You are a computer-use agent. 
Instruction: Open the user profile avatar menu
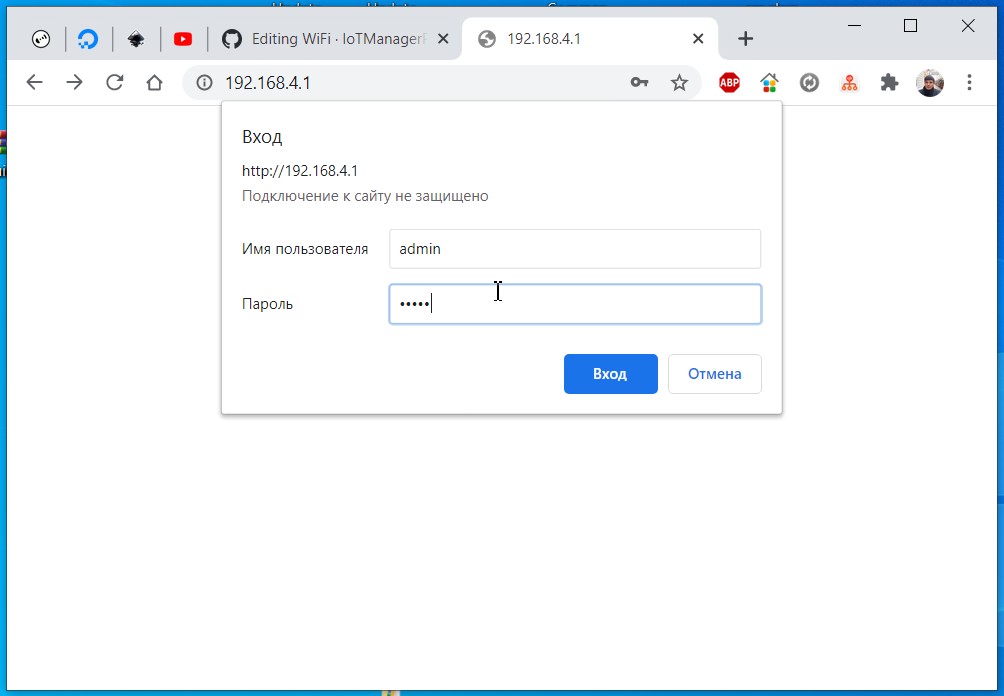point(929,83)
